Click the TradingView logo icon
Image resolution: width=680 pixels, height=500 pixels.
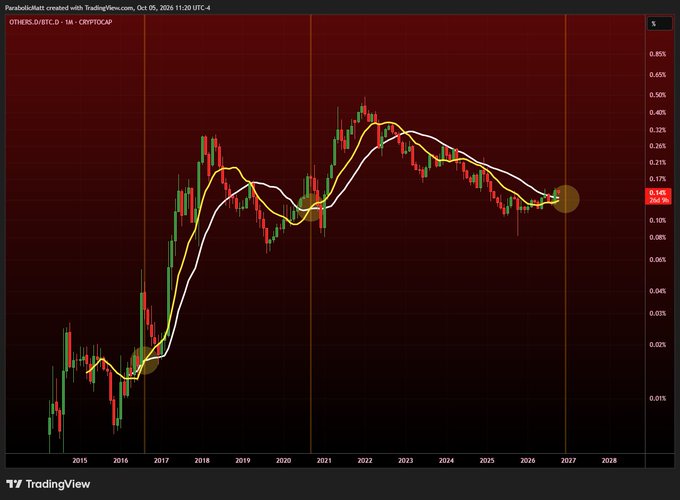pos(14,484)
